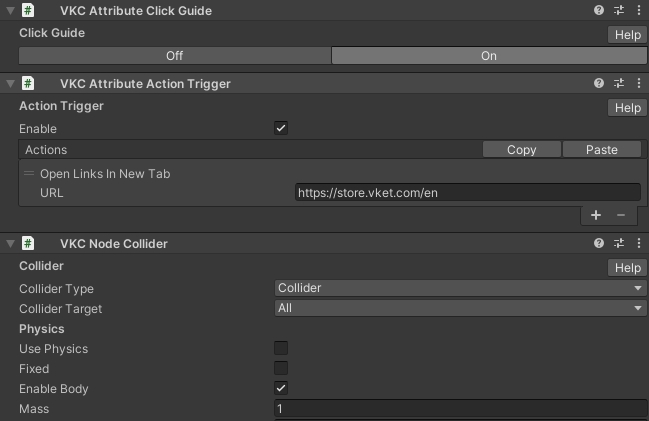Click the Copy button in Actions
This screenshot has height=421, width=649.
[521, 150]
